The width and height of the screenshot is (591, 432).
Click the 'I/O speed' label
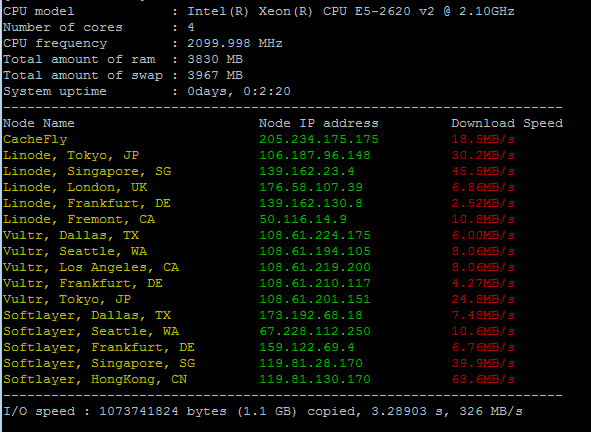click(39, 412)
